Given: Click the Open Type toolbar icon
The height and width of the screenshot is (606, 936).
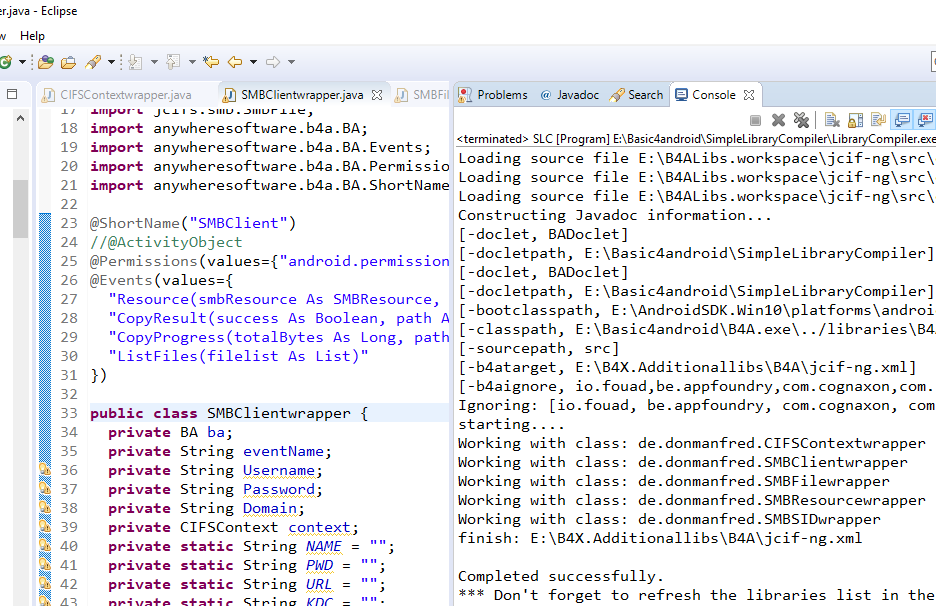Looking at the screenshot, I should pos(46,62).
